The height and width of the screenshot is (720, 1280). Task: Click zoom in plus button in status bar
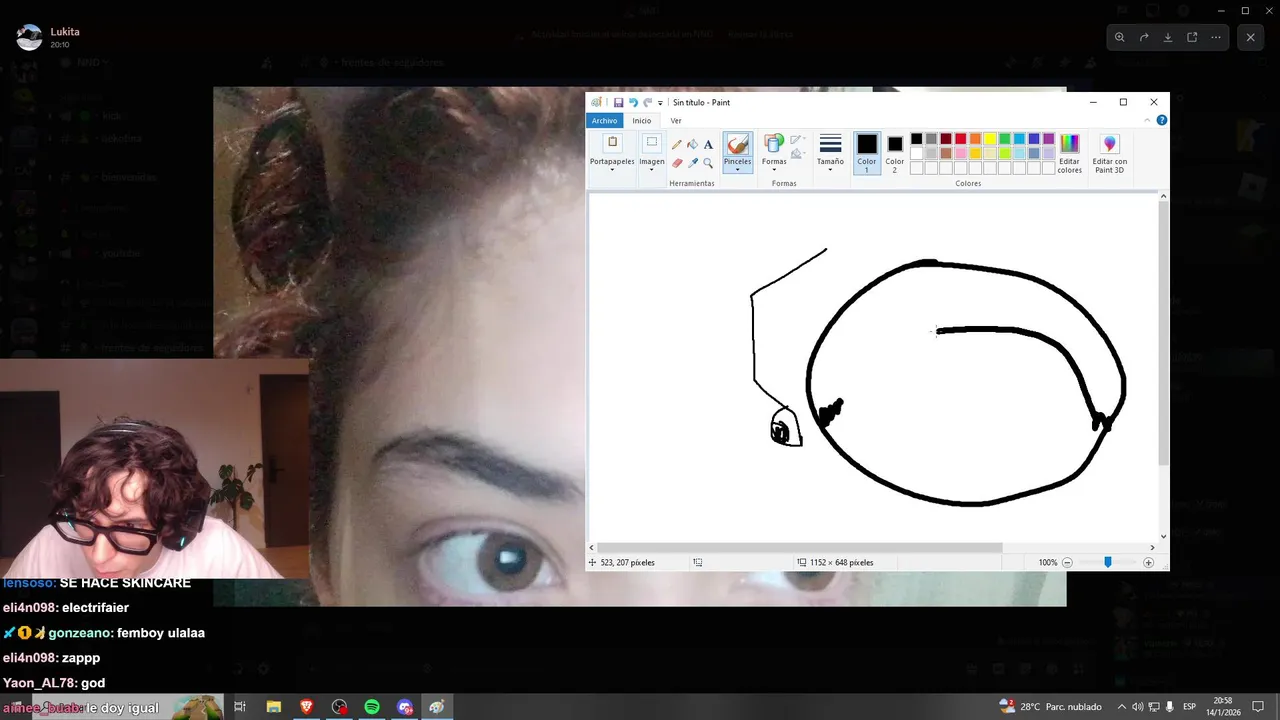point(1148,563)
